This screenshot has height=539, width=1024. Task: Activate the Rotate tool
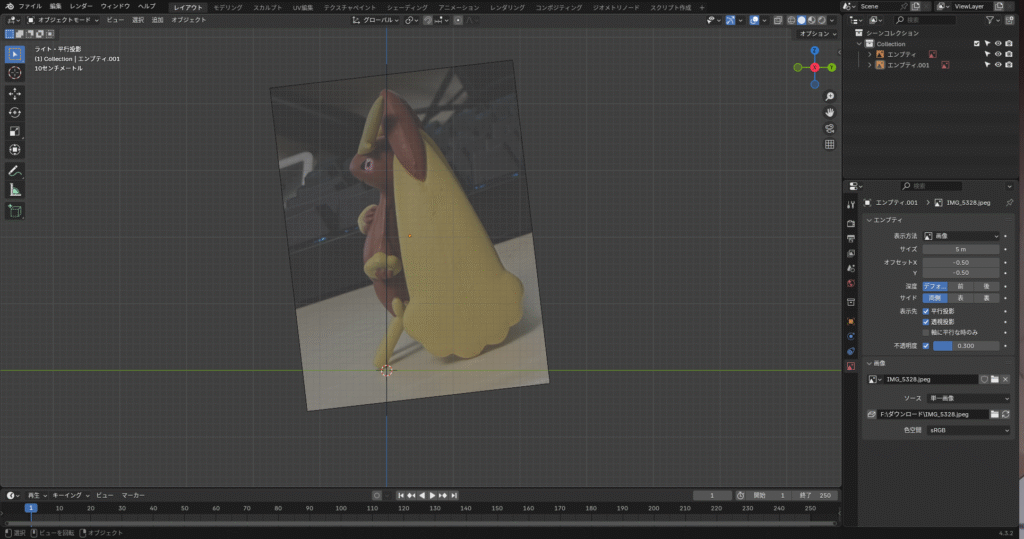(14, 112)
